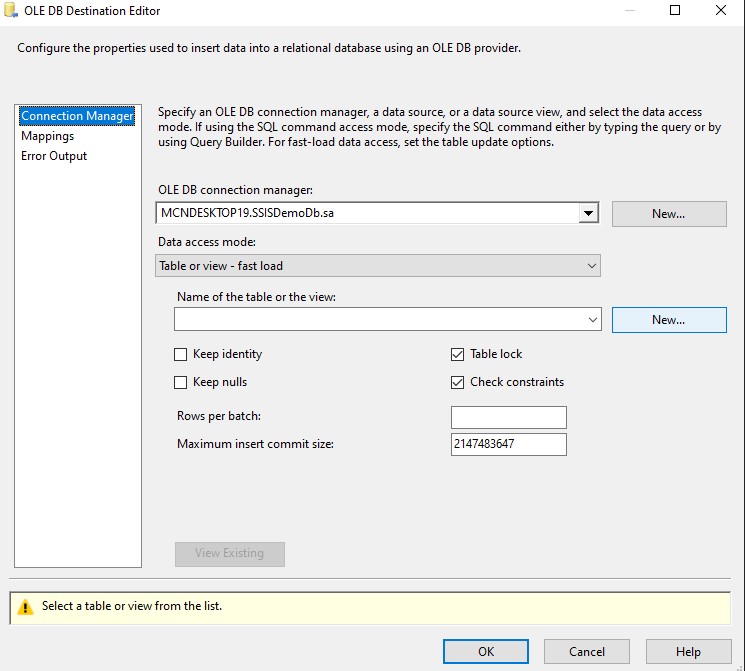
Task: Open the Help button
Action: pyautogui.click(x=688, y=651)
